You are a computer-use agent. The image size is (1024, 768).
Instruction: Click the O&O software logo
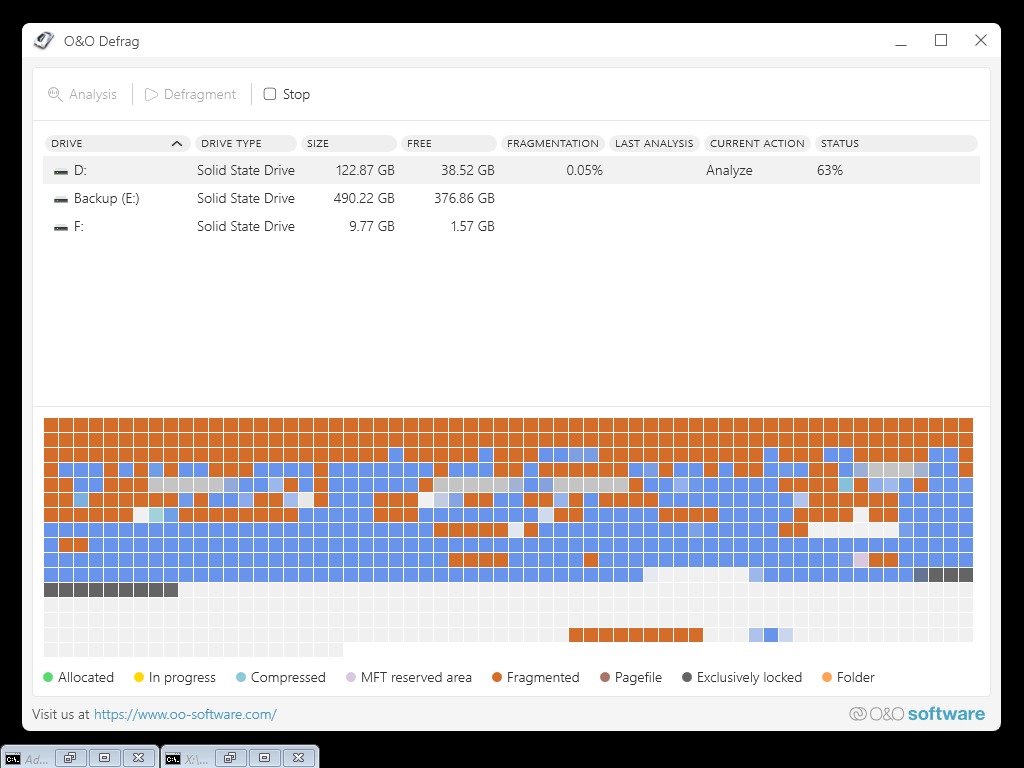(917, 714)
